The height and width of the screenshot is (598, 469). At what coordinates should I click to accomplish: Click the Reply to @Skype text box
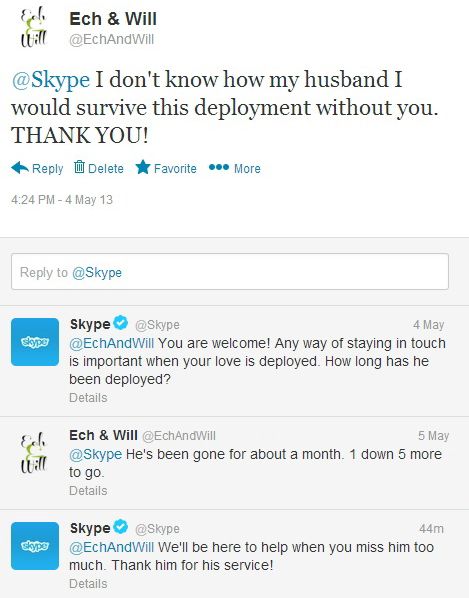coord(230,272)
